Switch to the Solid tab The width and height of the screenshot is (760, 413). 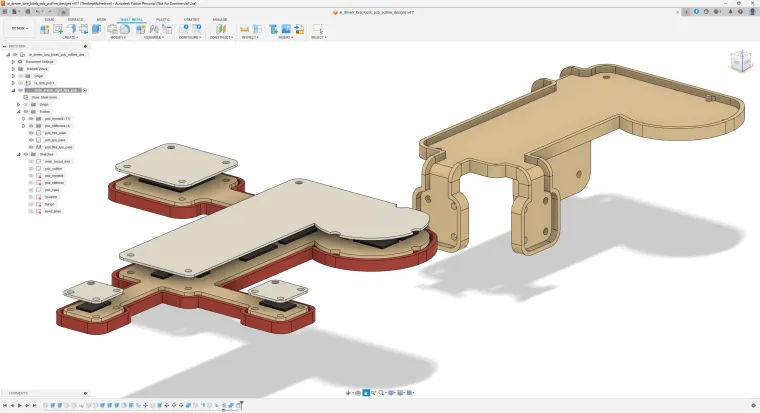click(49, 19)
